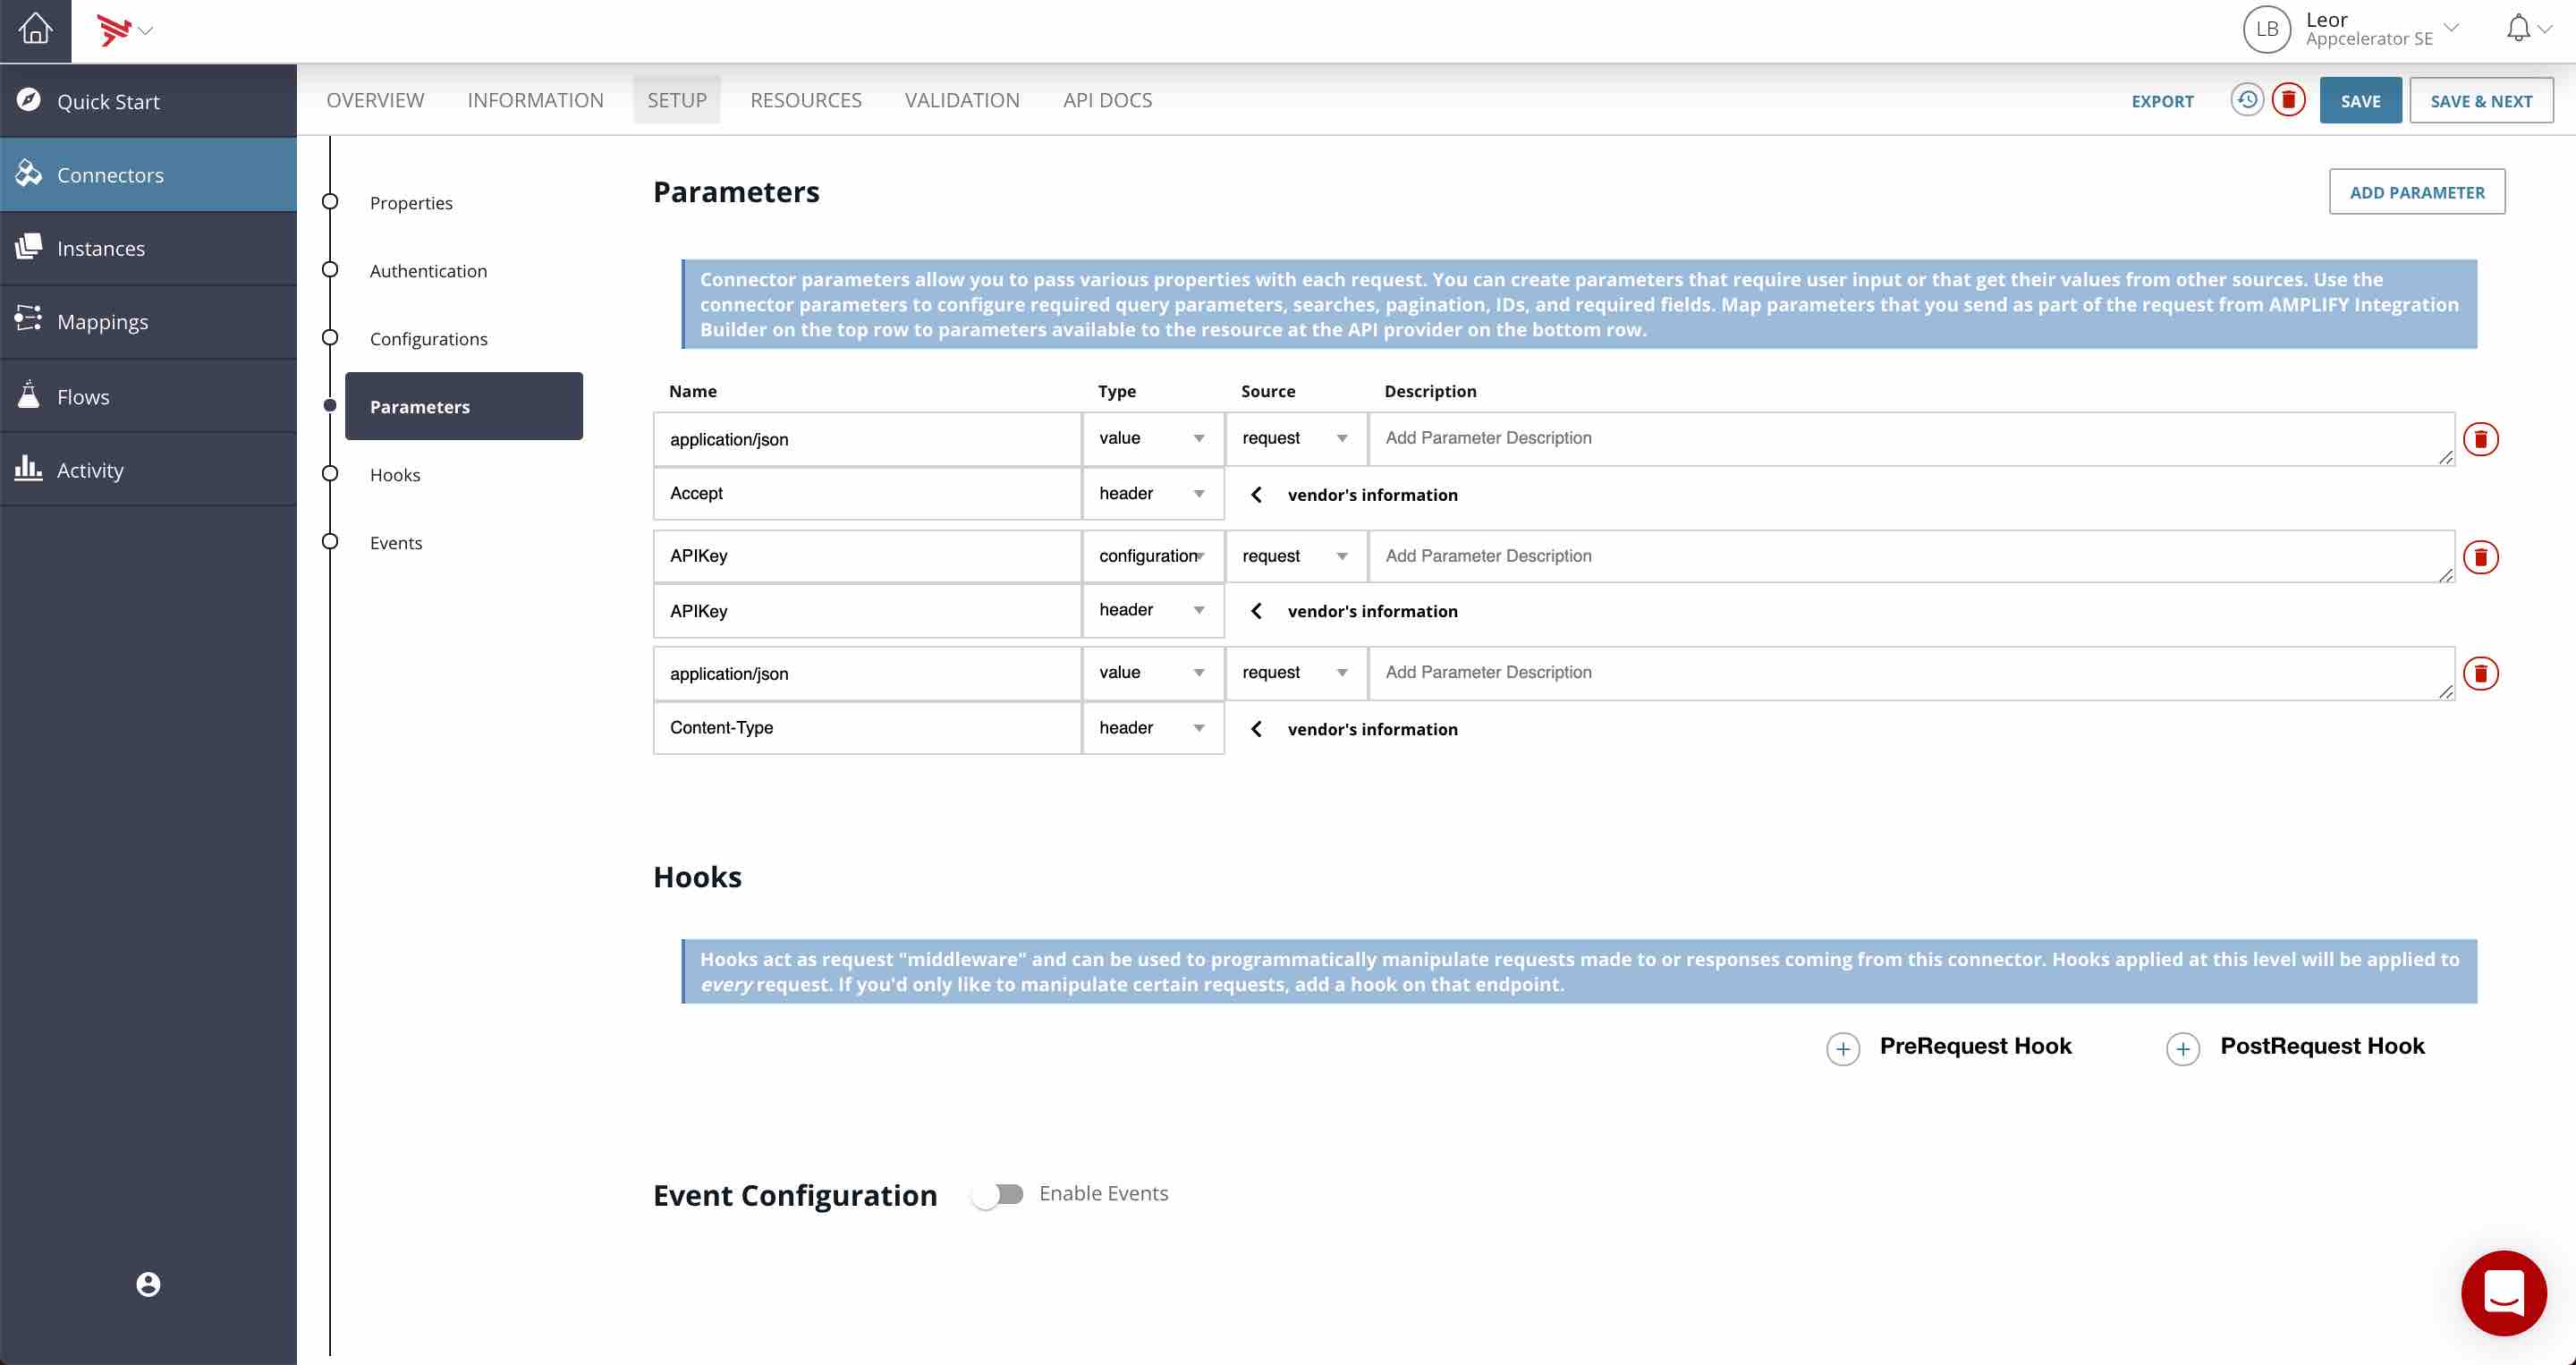Switch to the INFORMATION tab
Viewport: 2576px width, 1365px height.
(x=535, y=100)
